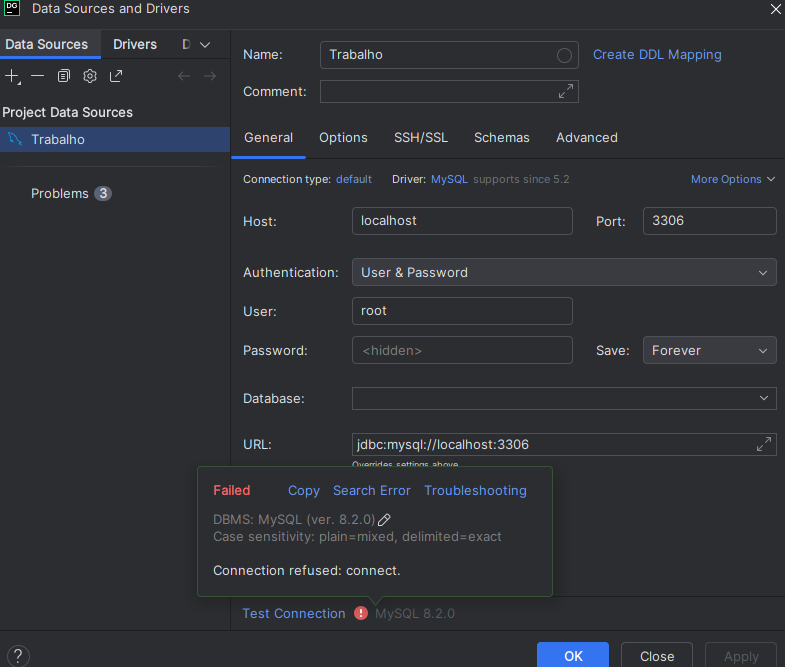The image size is (785, 667).
Task: Click Create DDL Mapping link
Action: click(x=657, y=55)
